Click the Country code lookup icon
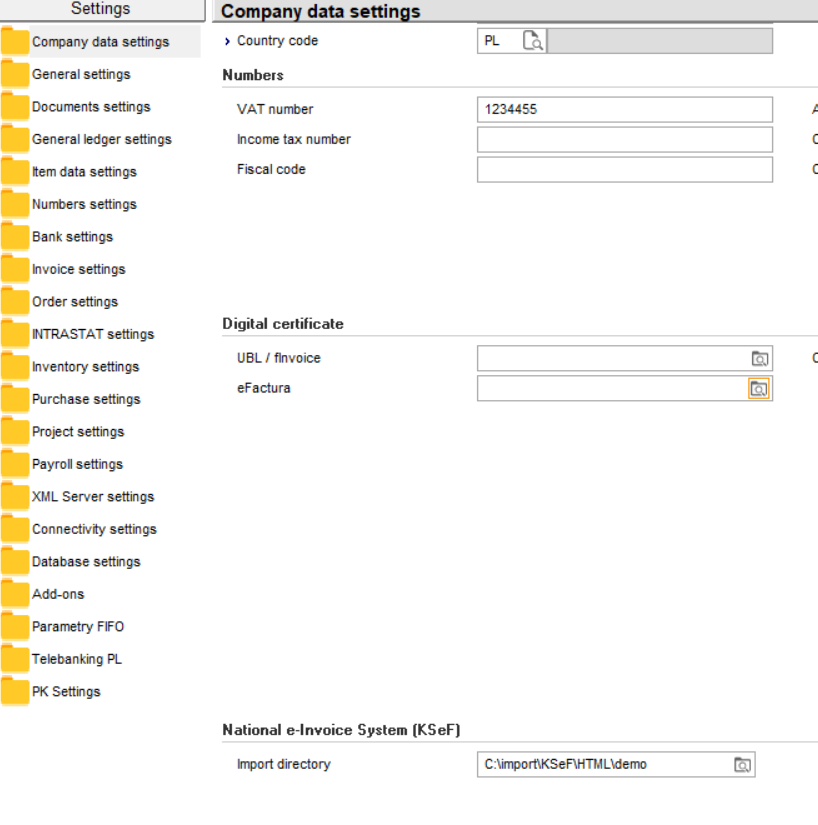 pyautogui.click(x=533, y=41)
